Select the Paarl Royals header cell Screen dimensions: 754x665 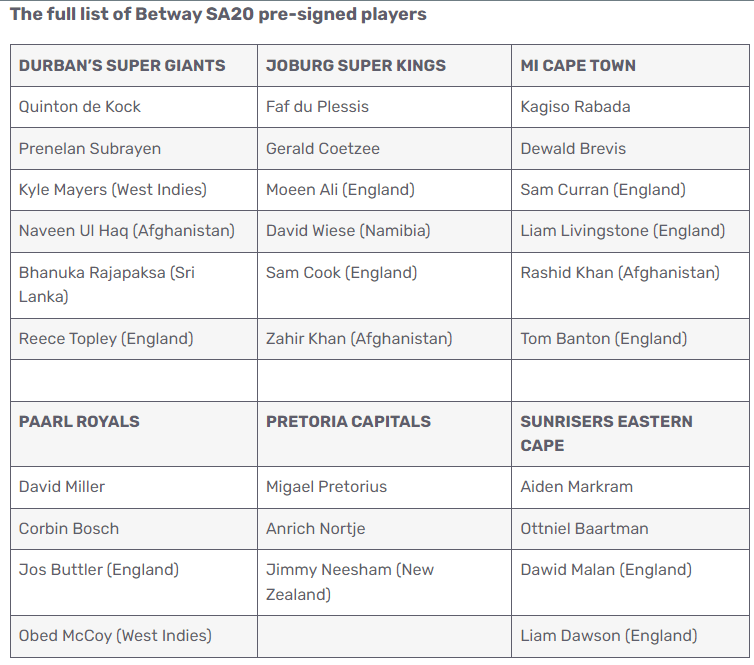pyautogui.click(x=134, y=434)
